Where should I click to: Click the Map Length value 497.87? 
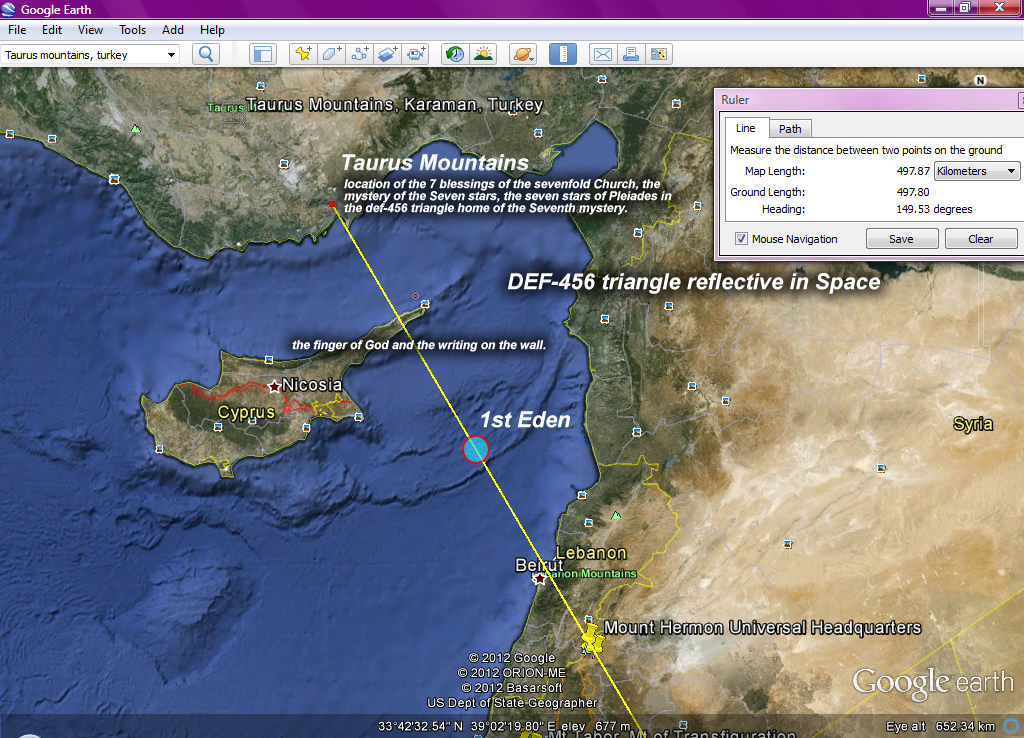pyautogui.click(x=913, y=171)
